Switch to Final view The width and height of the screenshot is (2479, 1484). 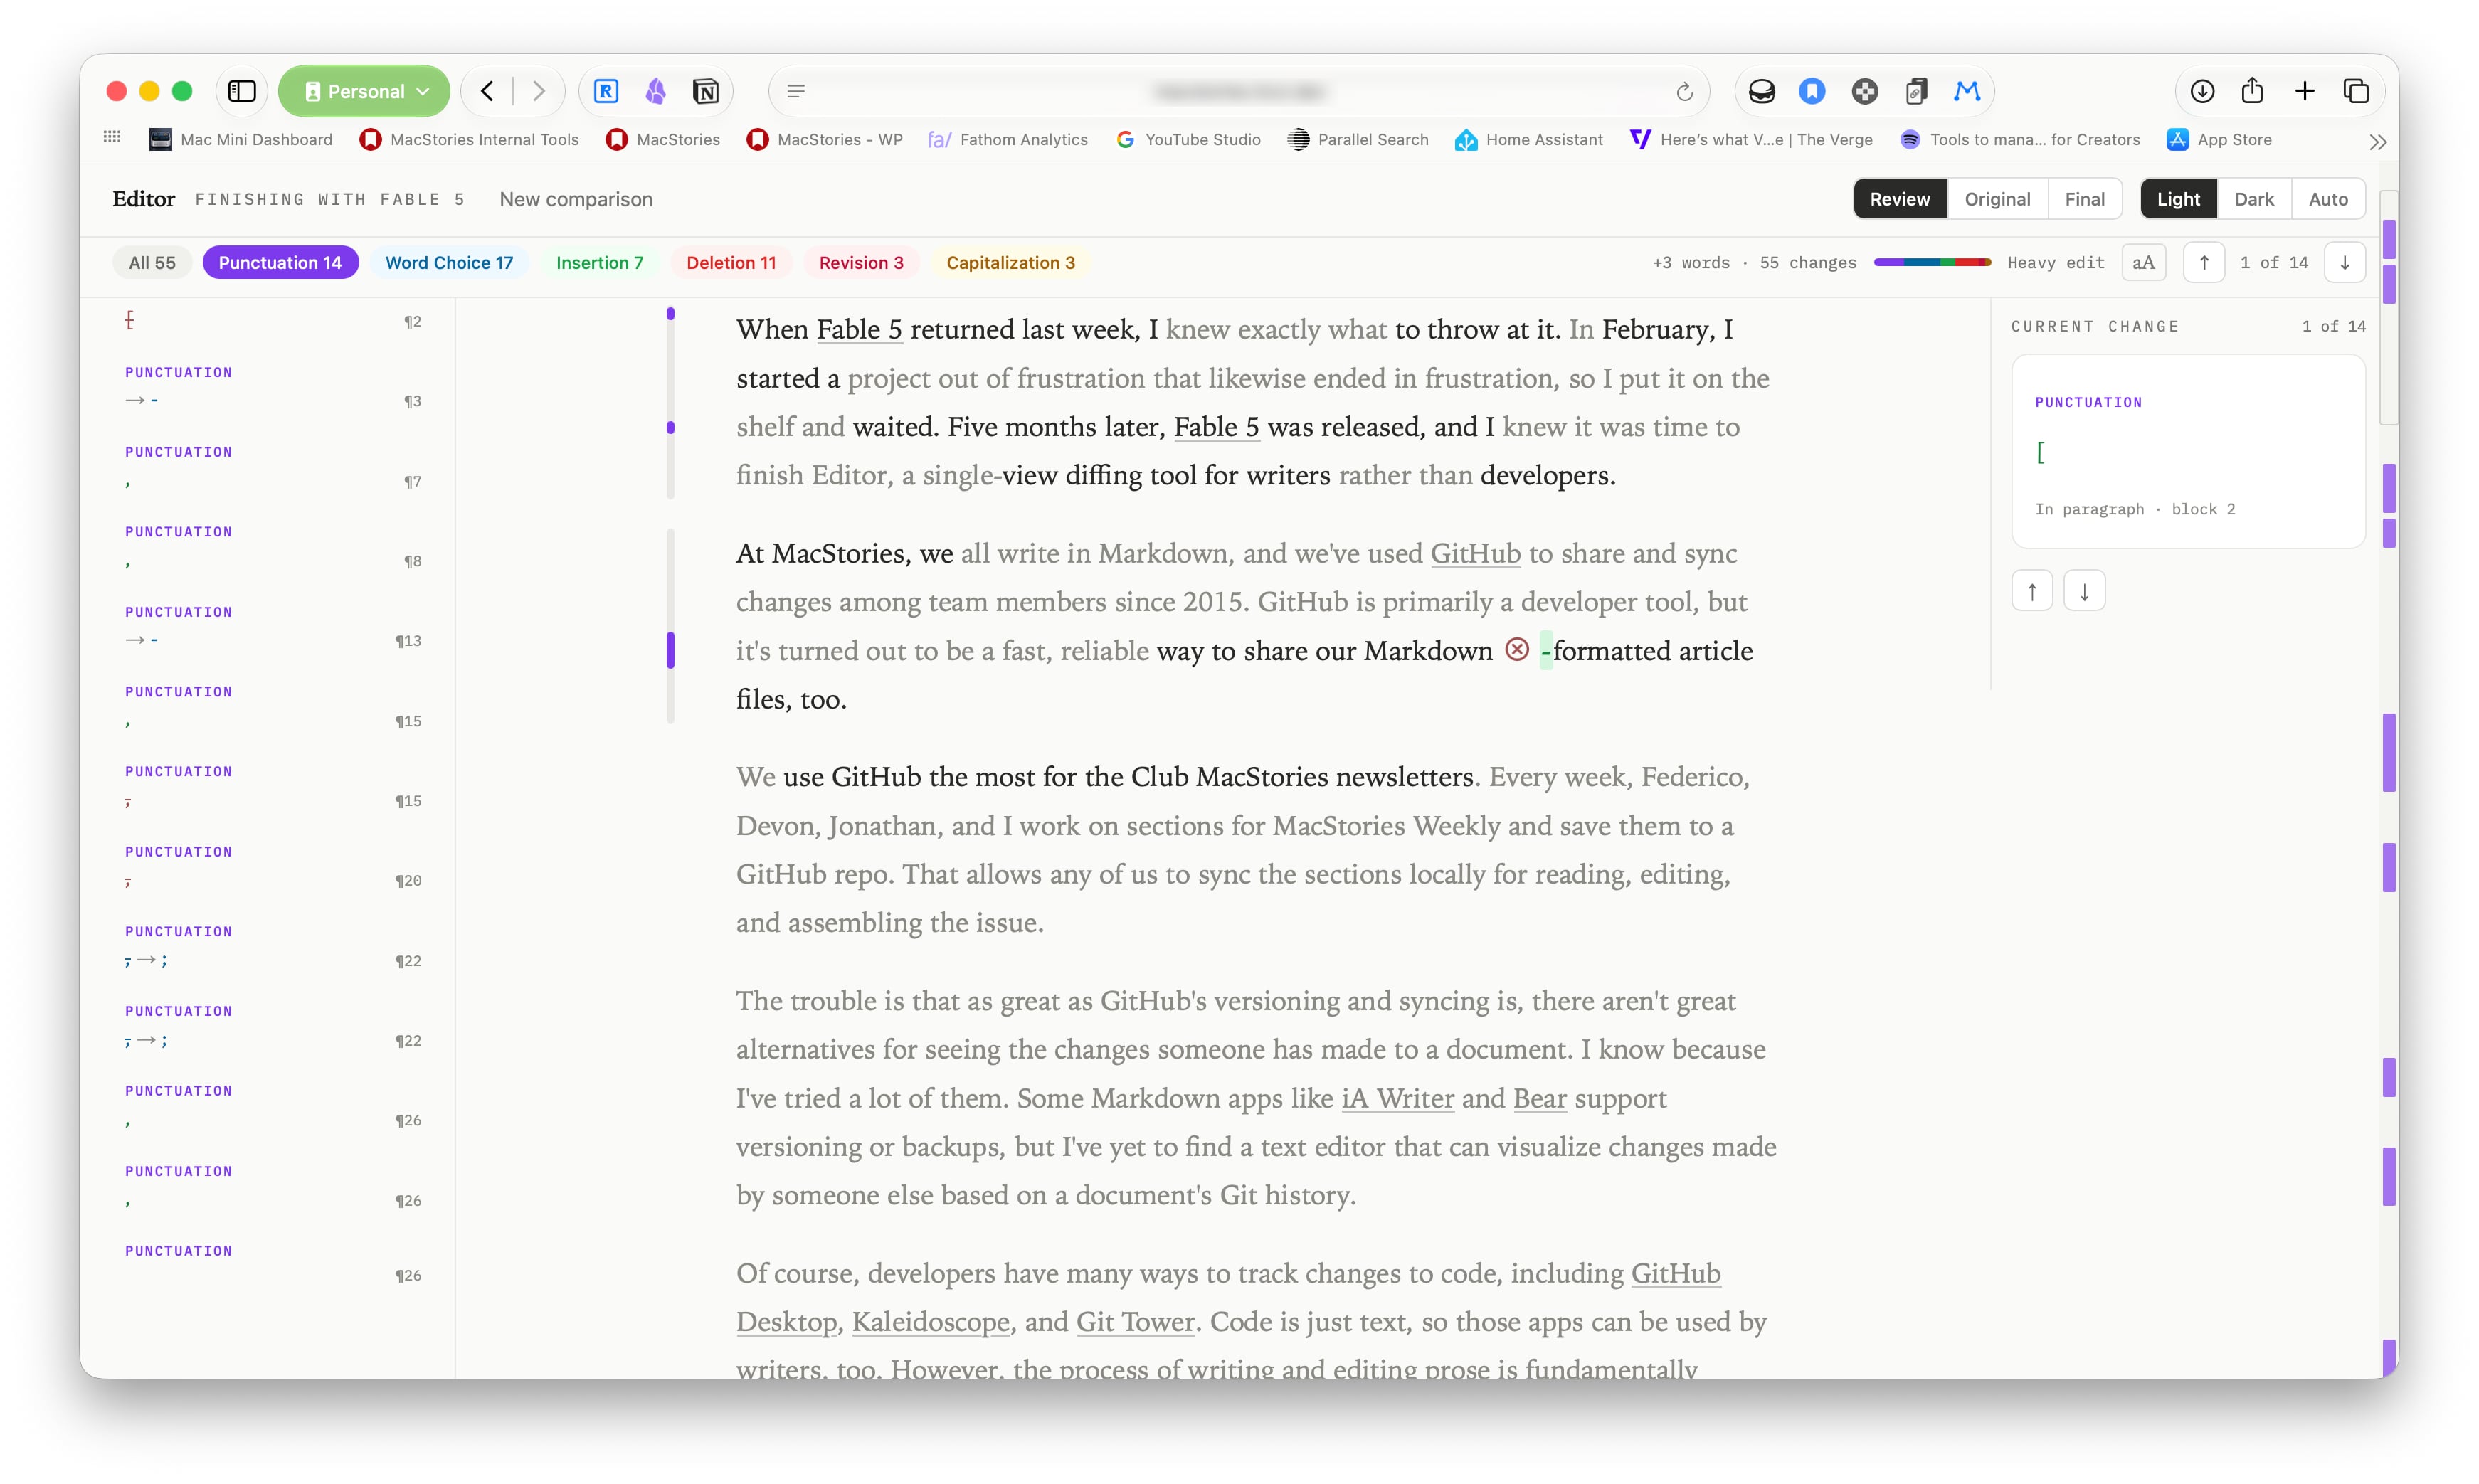pos(2085,199)
